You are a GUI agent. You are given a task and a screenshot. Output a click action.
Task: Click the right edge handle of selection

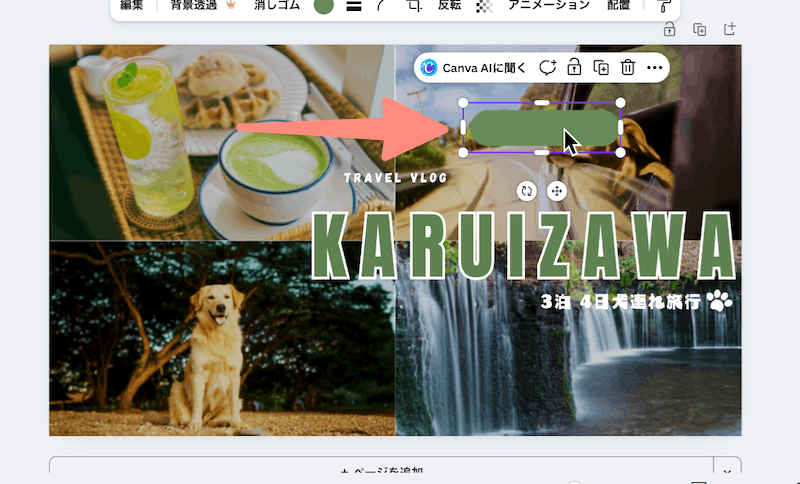tap(620, 128)
